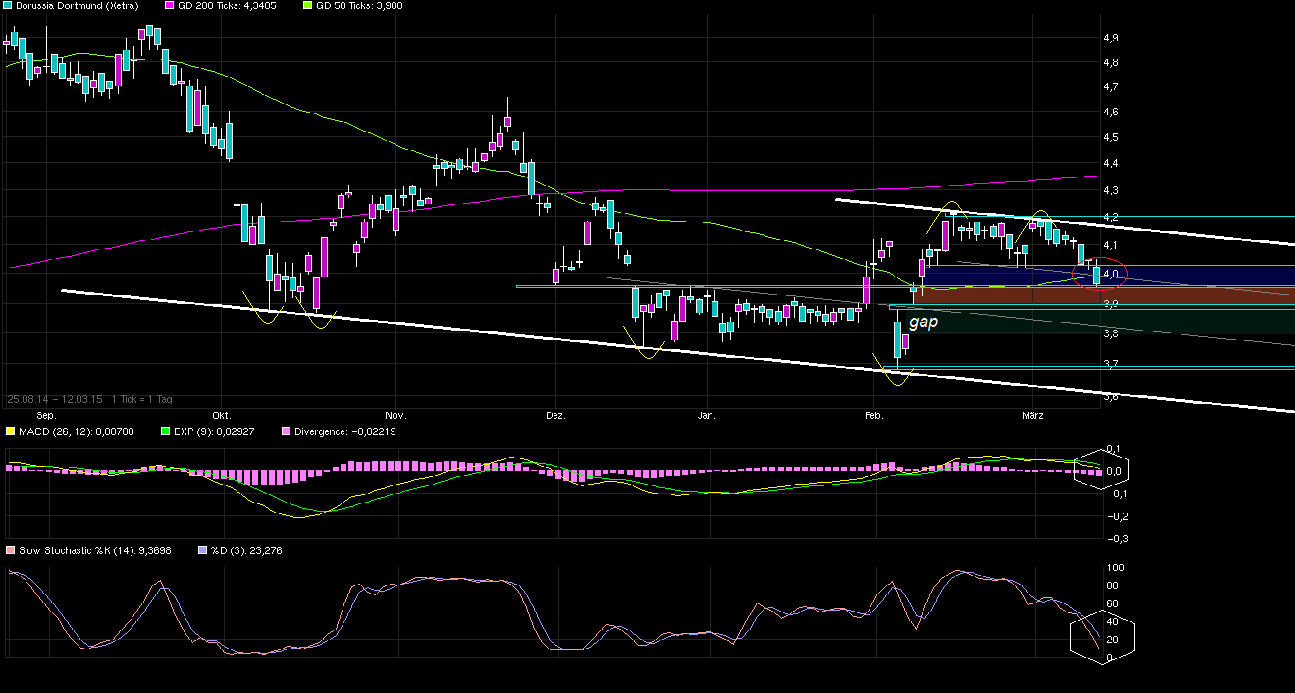
Task: Click the 'gap' annotation text
Action: [x=923, y=323]
